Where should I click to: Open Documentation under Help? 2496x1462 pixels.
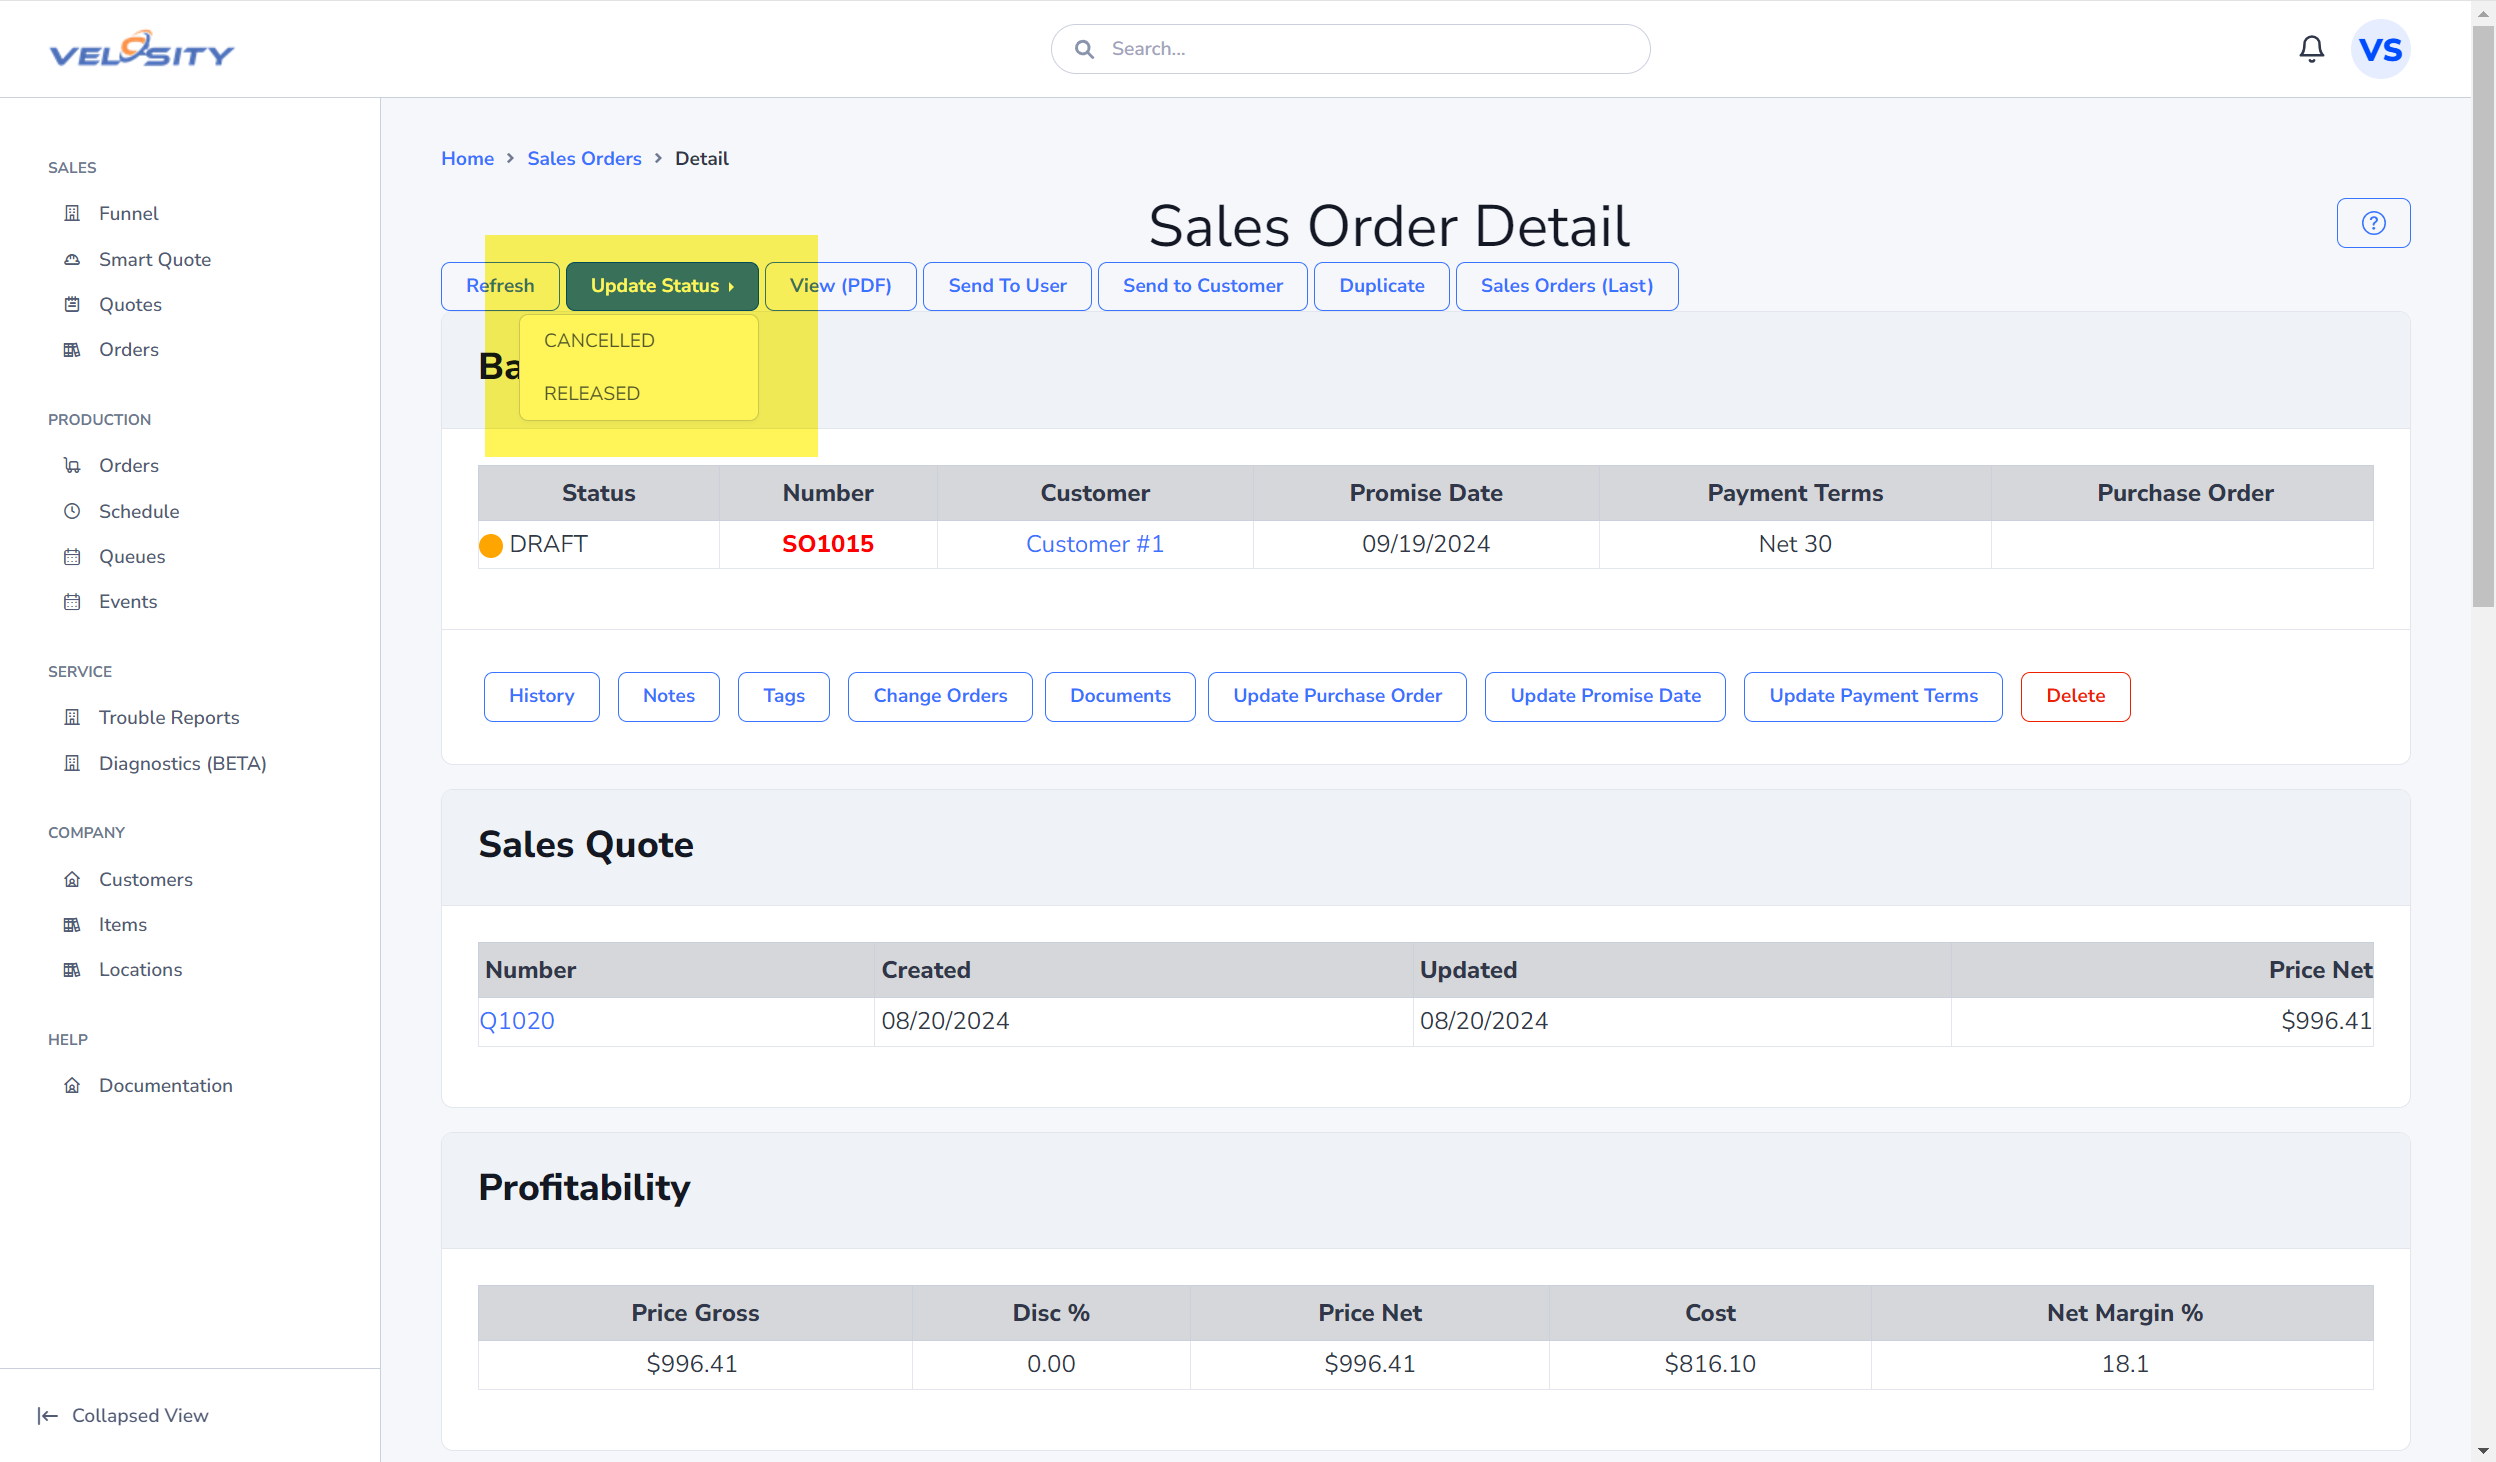(x=166, y=1085)
